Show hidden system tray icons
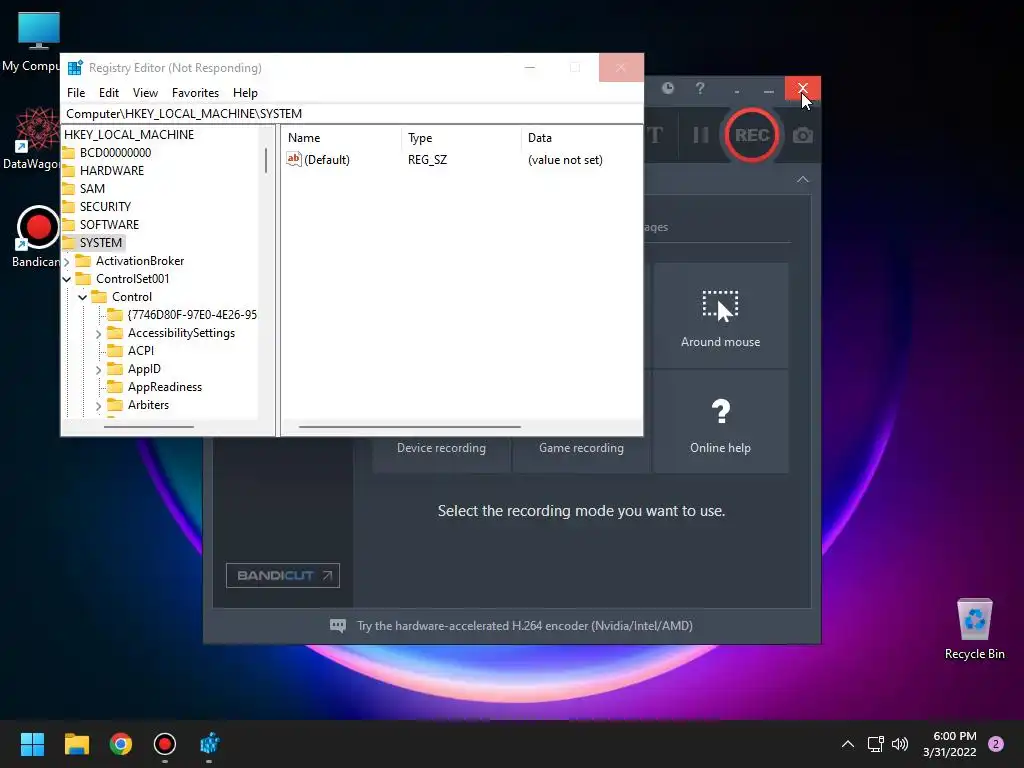 (x=848, y=744)
